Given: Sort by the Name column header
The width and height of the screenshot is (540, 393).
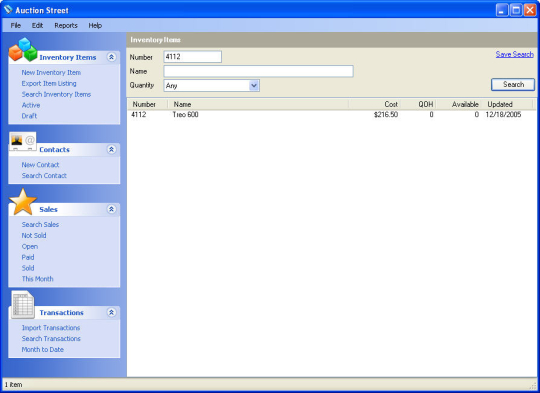Looking at the screenshot, I should click(258, 104).
